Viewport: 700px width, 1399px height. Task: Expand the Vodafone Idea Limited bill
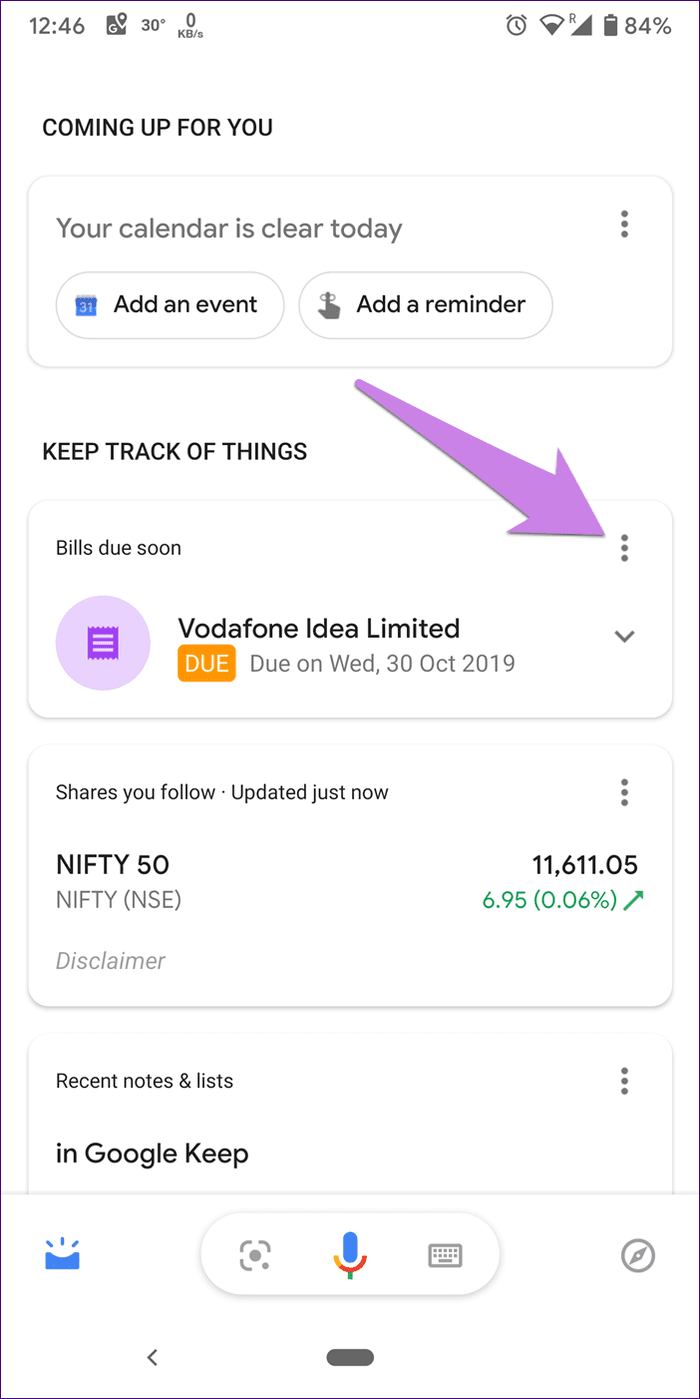click(625, 636)
